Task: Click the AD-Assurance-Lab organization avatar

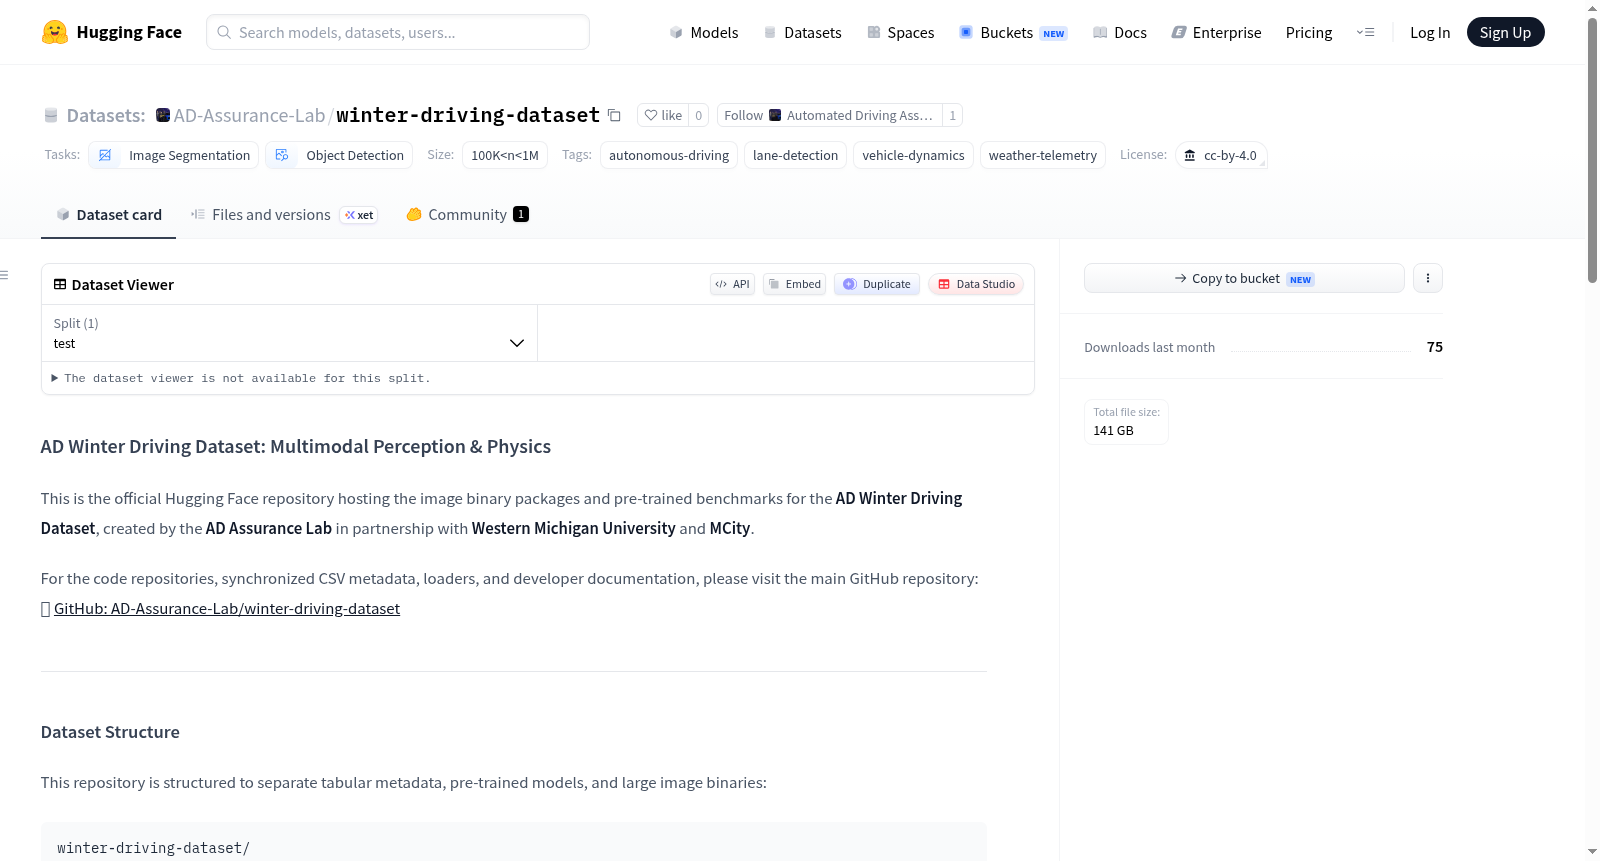Action: point(163,115)
